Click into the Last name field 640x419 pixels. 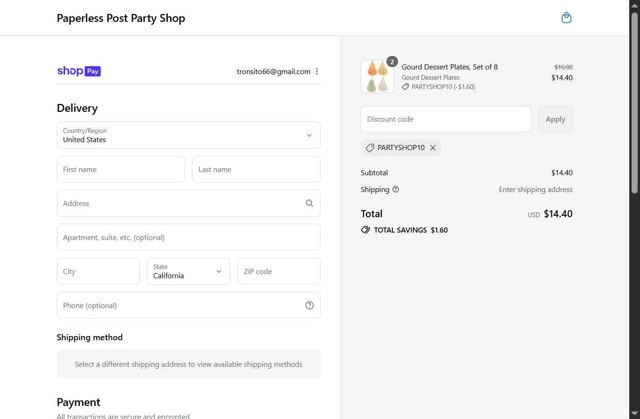pyautogui.click(x=256, y=169)
